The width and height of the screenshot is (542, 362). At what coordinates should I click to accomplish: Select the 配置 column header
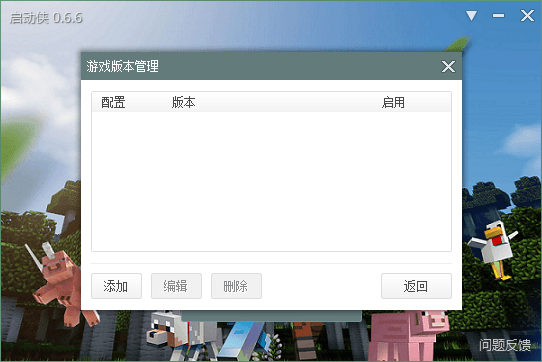coord(113,102)
